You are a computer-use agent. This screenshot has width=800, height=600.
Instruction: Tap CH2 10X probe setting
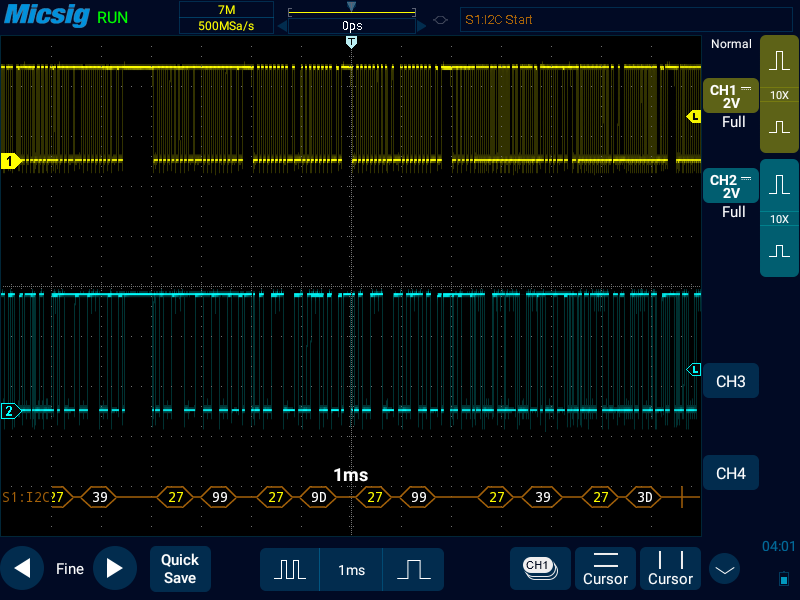tap(779, 219)
